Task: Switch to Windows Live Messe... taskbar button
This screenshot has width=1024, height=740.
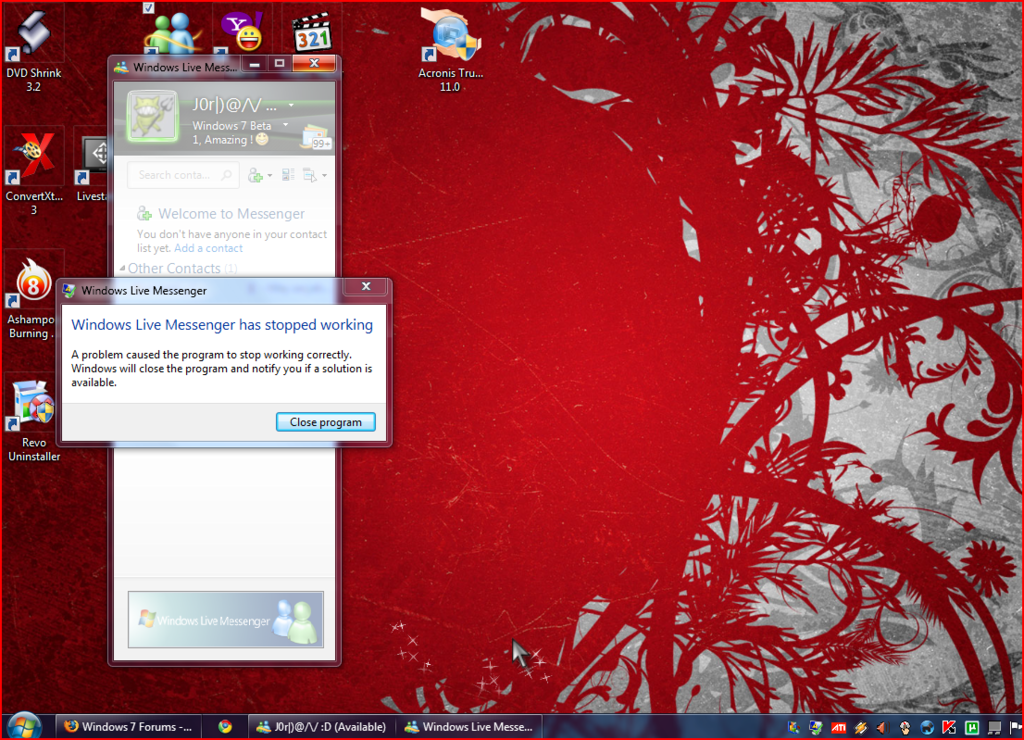Action: click(x=469, y=727)
